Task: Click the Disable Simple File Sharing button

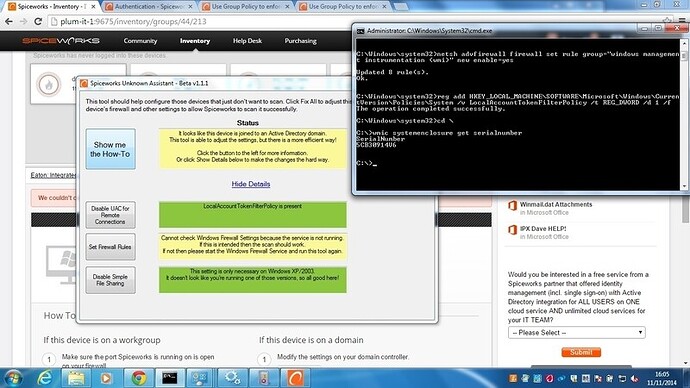Action: tap(110, 280)
